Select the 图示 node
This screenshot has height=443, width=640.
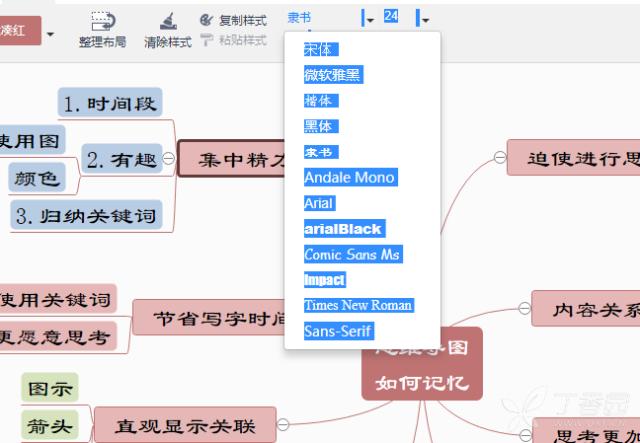pyautogui.click(x=50, y=387)
